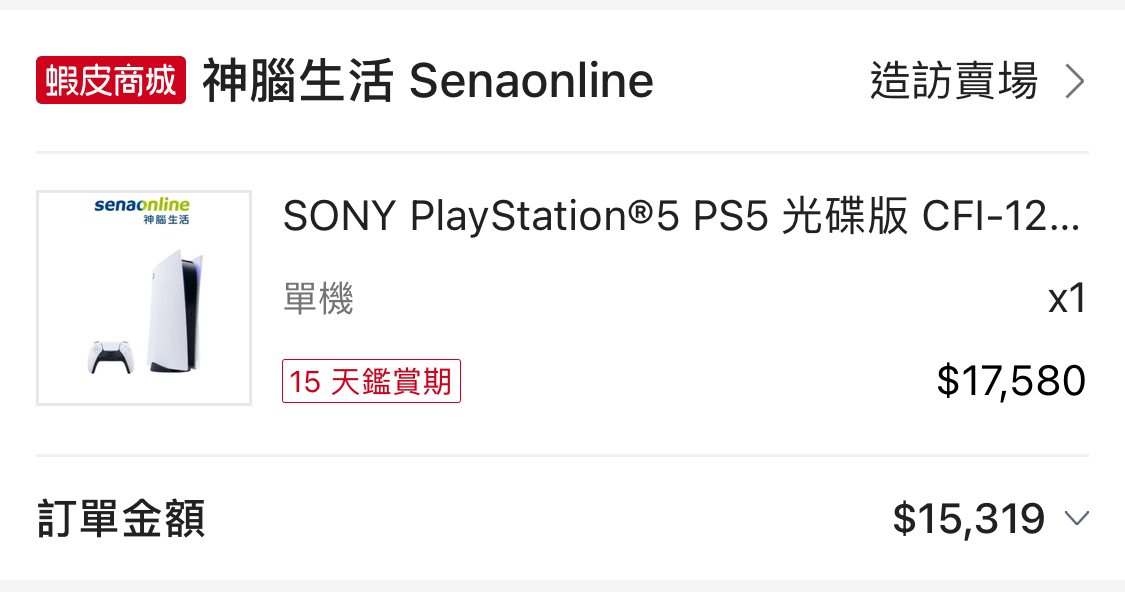
Task: Tap the right chevron beside 造訪賣場
Action: click(1075, 81)
